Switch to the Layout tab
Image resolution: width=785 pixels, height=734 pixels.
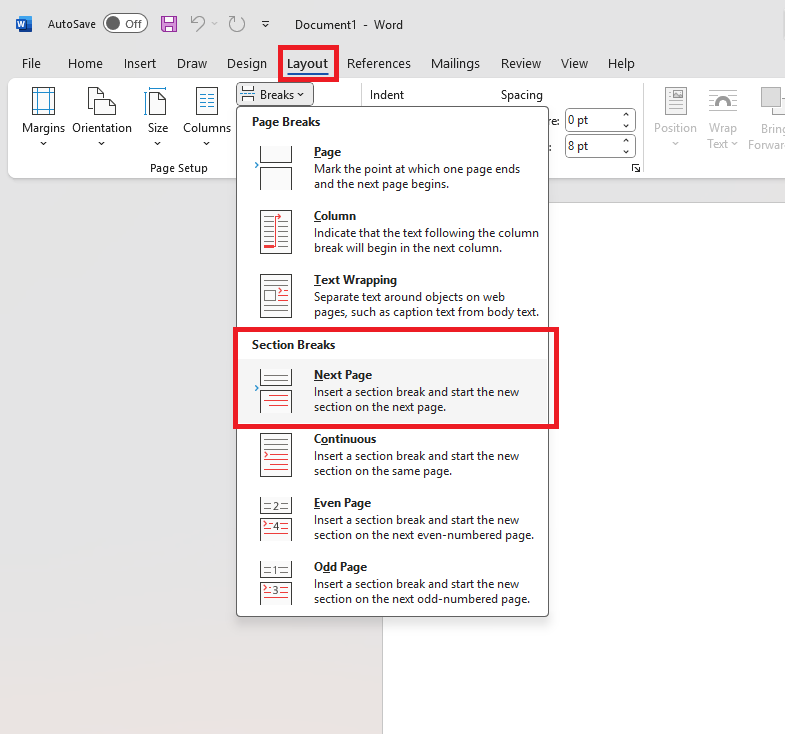tap(307, 64)
